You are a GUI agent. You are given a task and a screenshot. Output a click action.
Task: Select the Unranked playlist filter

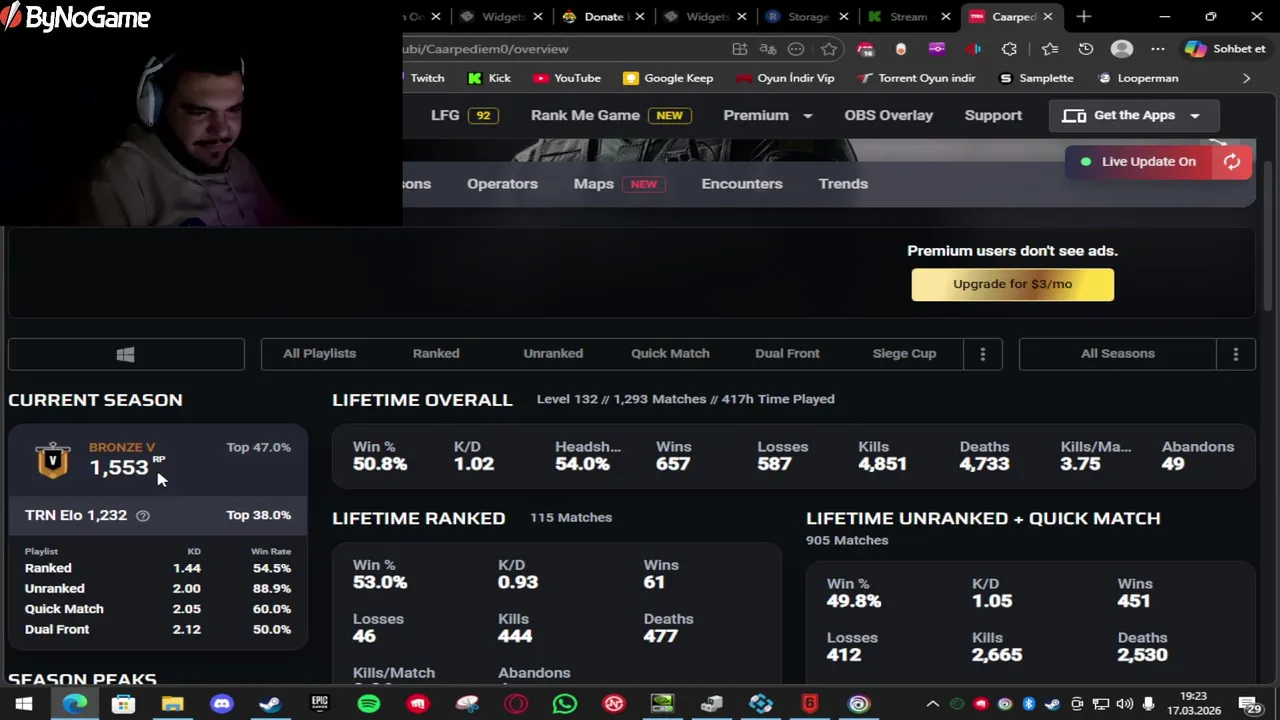point(553,354)
